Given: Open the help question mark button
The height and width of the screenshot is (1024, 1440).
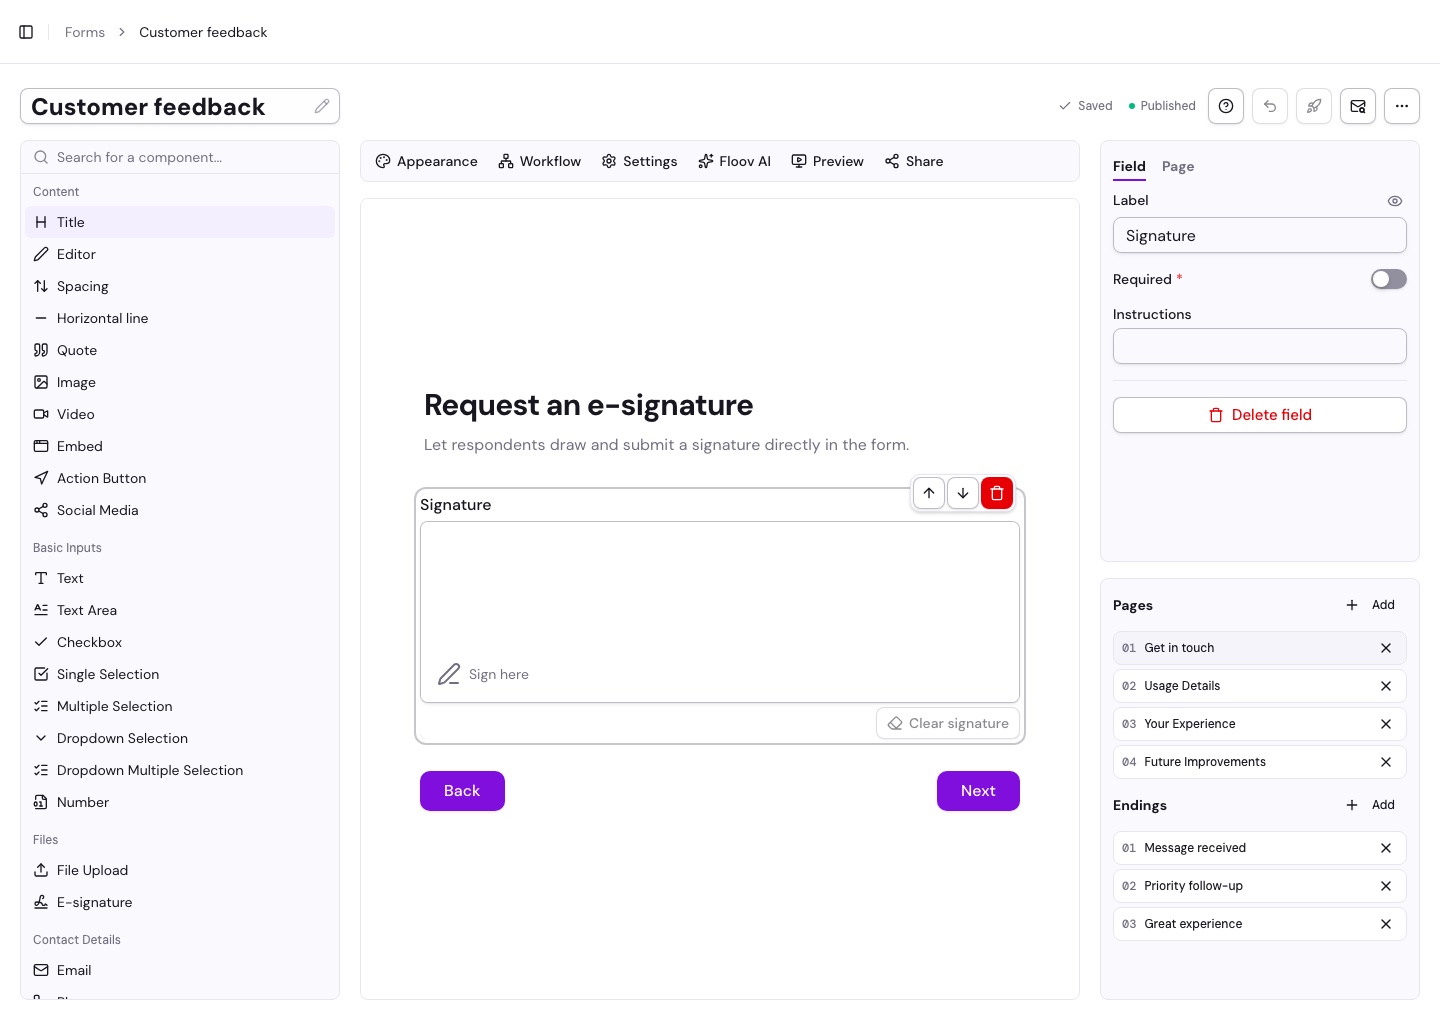Looking at the screenshot, I should 1226,106.
